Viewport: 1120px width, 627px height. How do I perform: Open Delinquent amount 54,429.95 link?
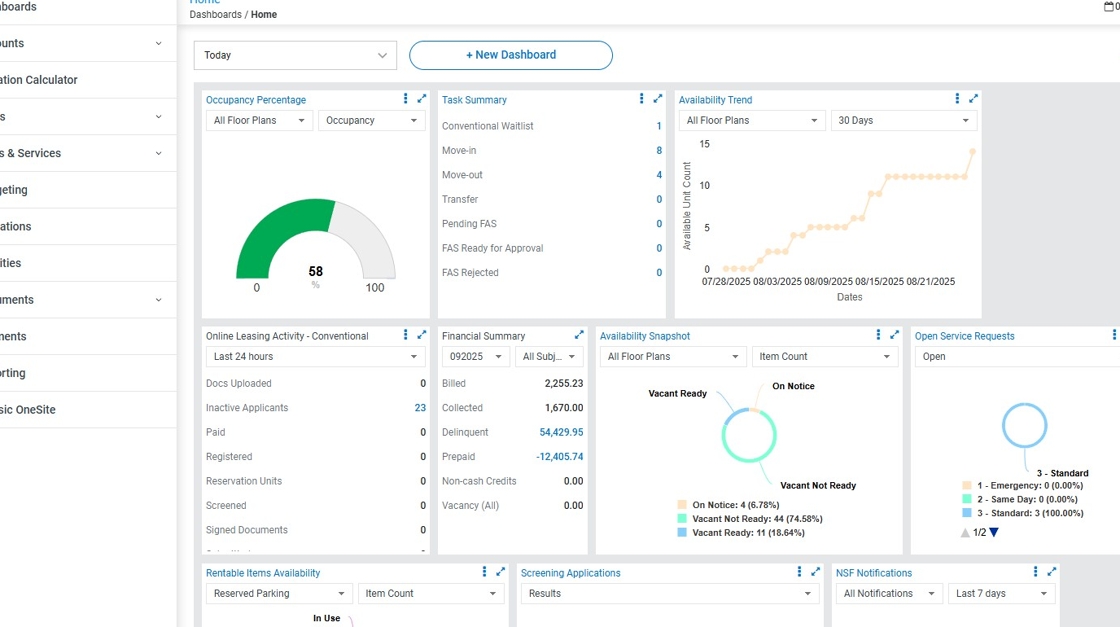(561, 432)
